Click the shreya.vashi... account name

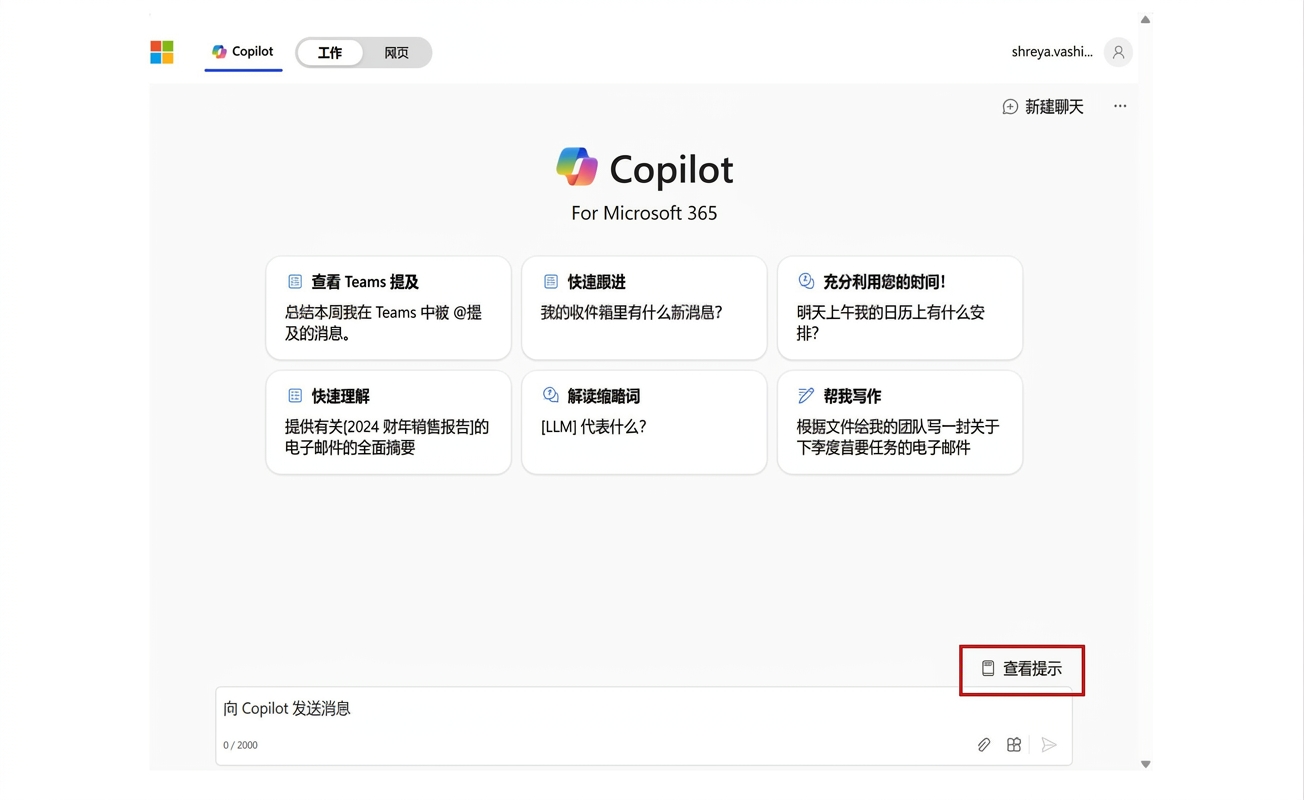pos(1052,52)
